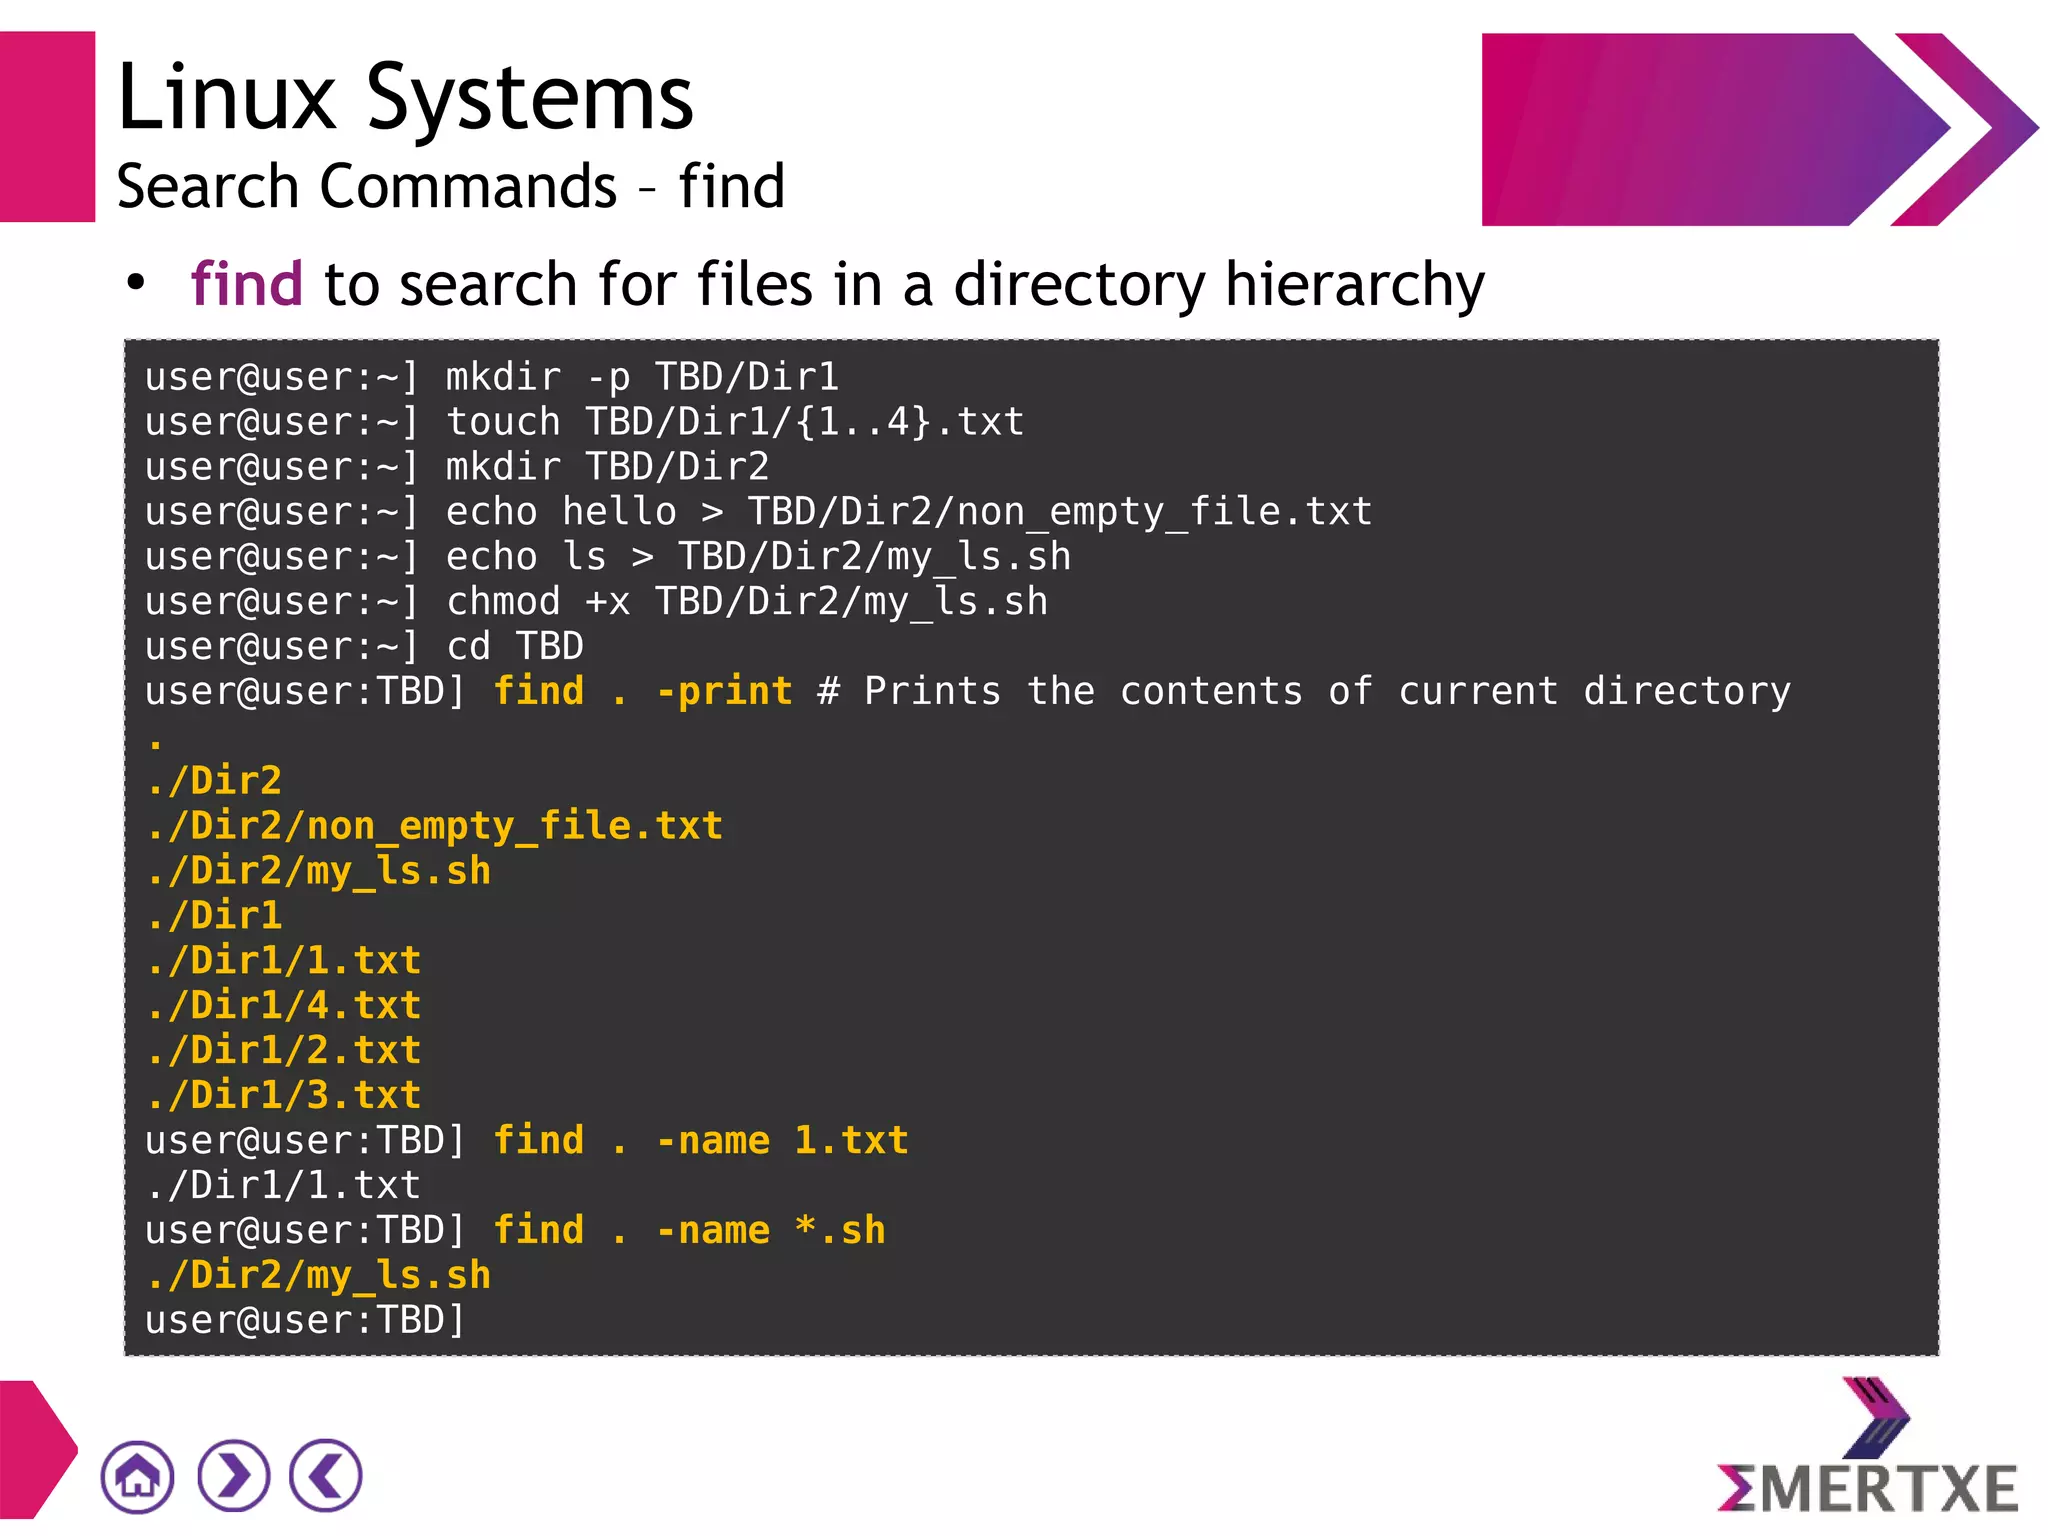Click the first './Dir2/my_ls.sh' output line
2048x1536 pixels.
[x=318, y=871]
